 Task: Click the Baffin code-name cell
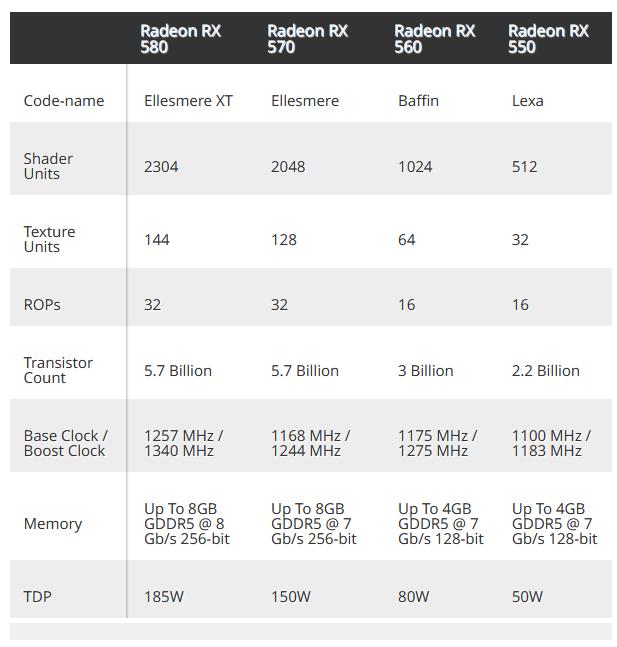tap(418, 101)
